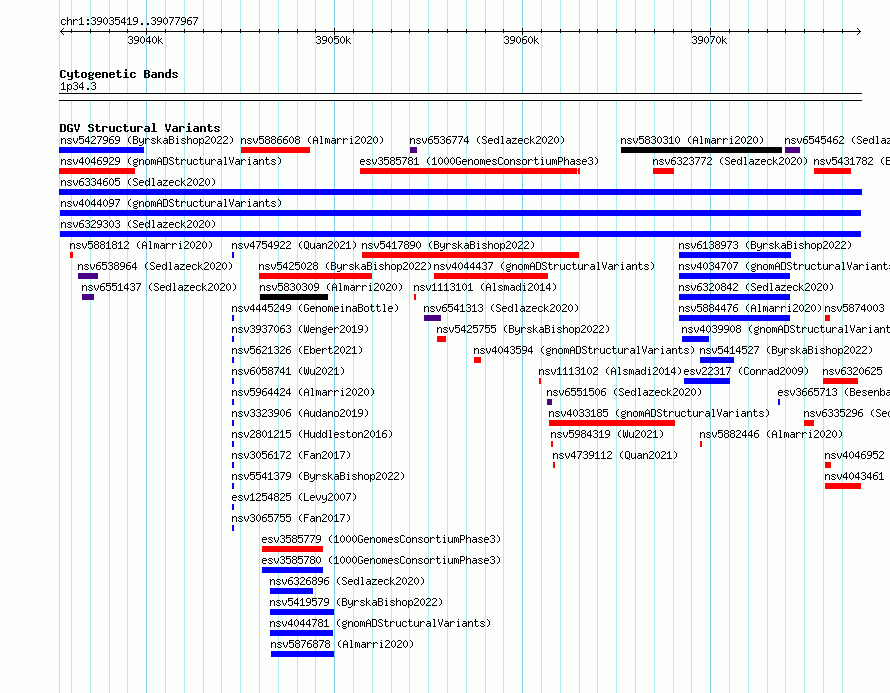Open nsv5886608 (Almarri2020) variant label

click(x=312, y=140)
